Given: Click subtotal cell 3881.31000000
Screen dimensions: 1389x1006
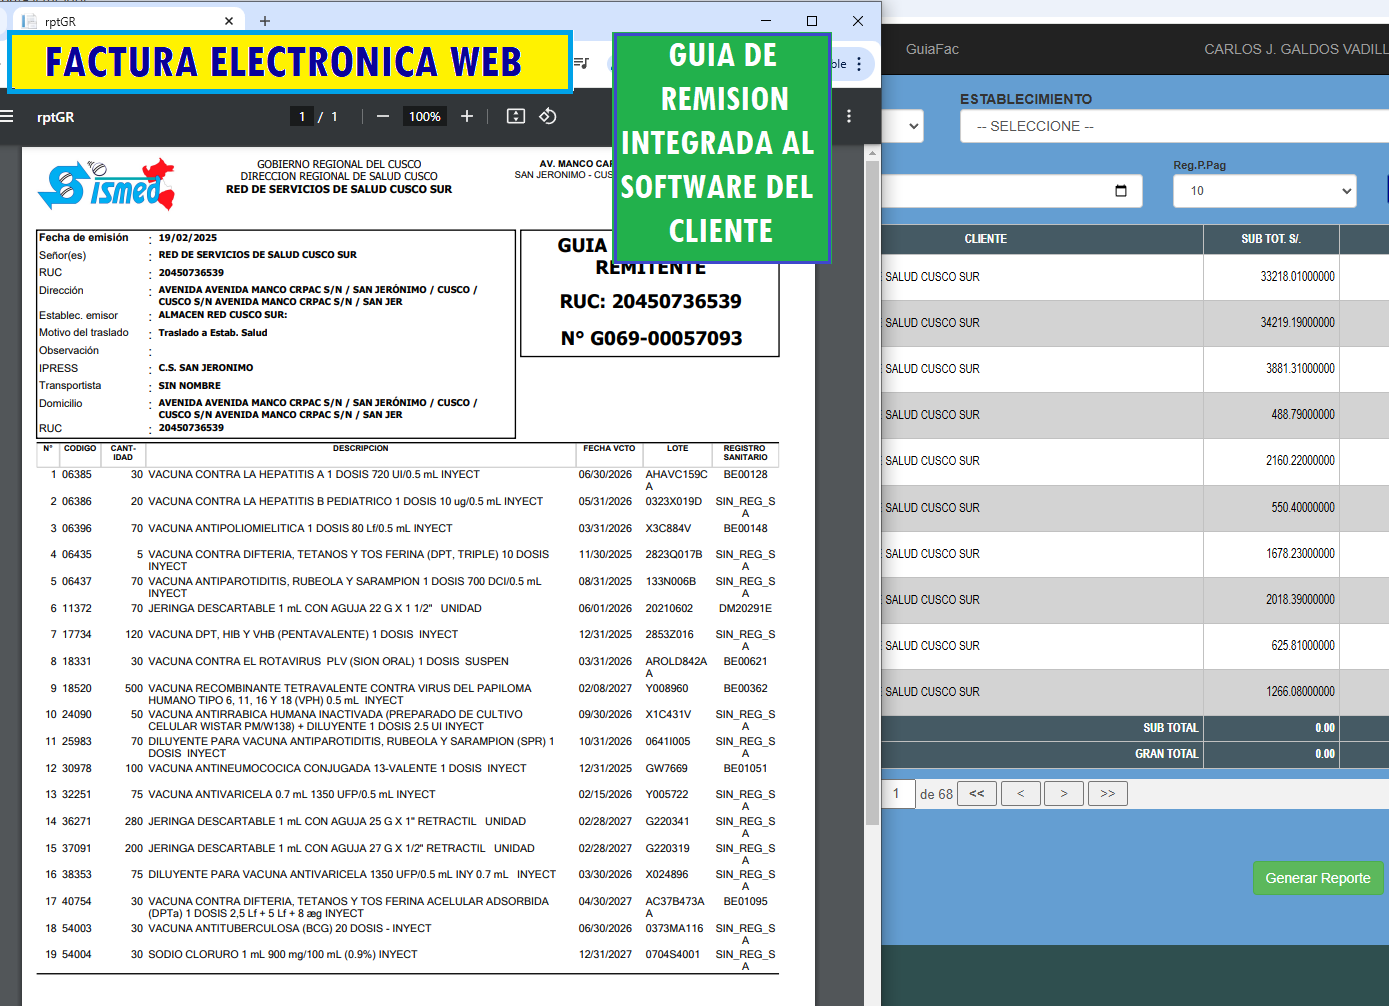Looking at the screenshot, I should point(1300,369).
